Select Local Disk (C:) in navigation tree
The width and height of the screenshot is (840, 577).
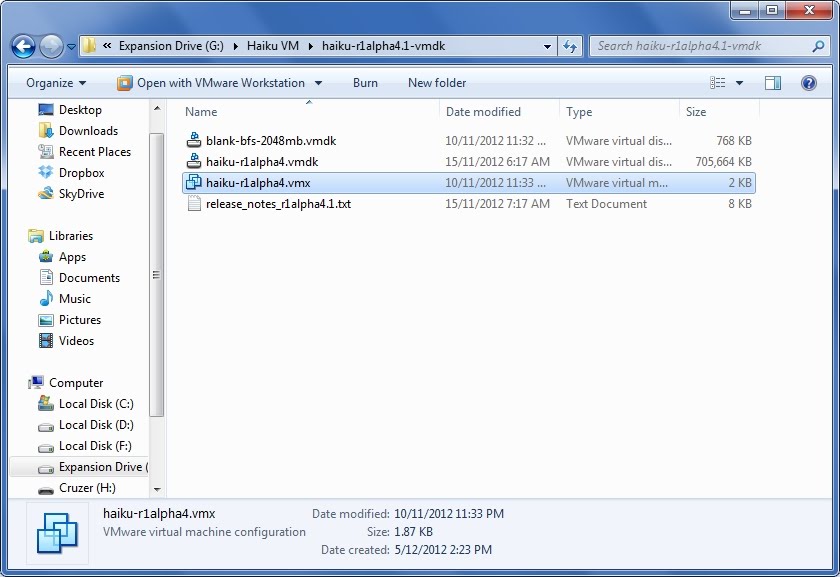[95, 404]
